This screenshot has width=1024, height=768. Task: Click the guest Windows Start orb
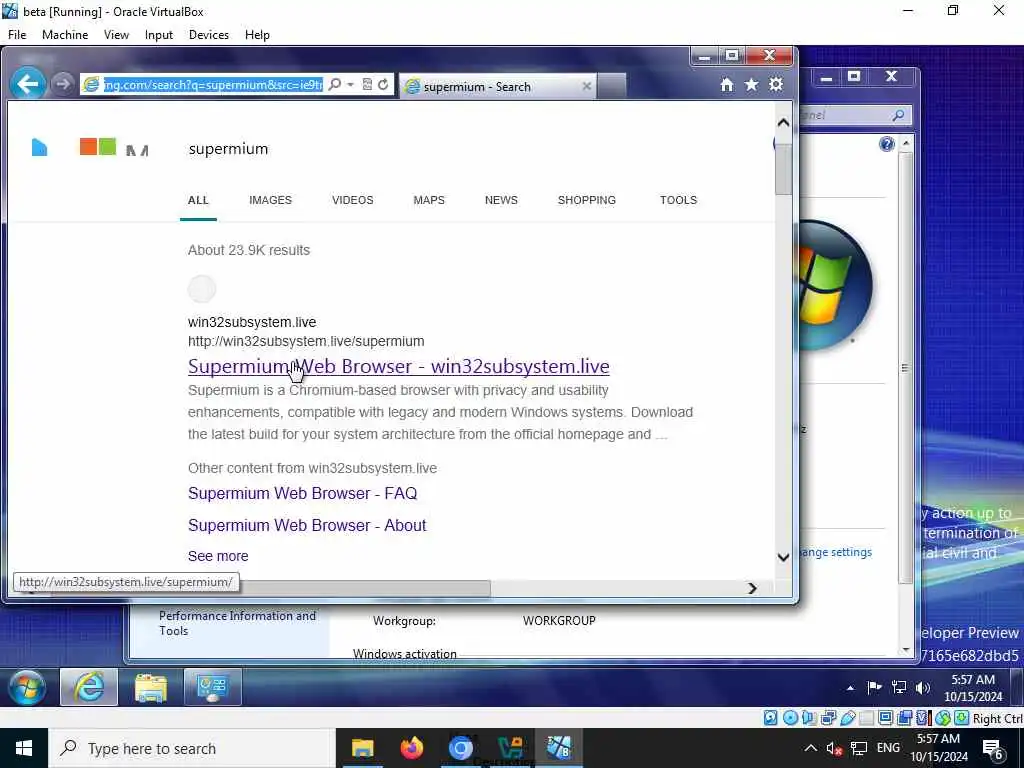27,688
